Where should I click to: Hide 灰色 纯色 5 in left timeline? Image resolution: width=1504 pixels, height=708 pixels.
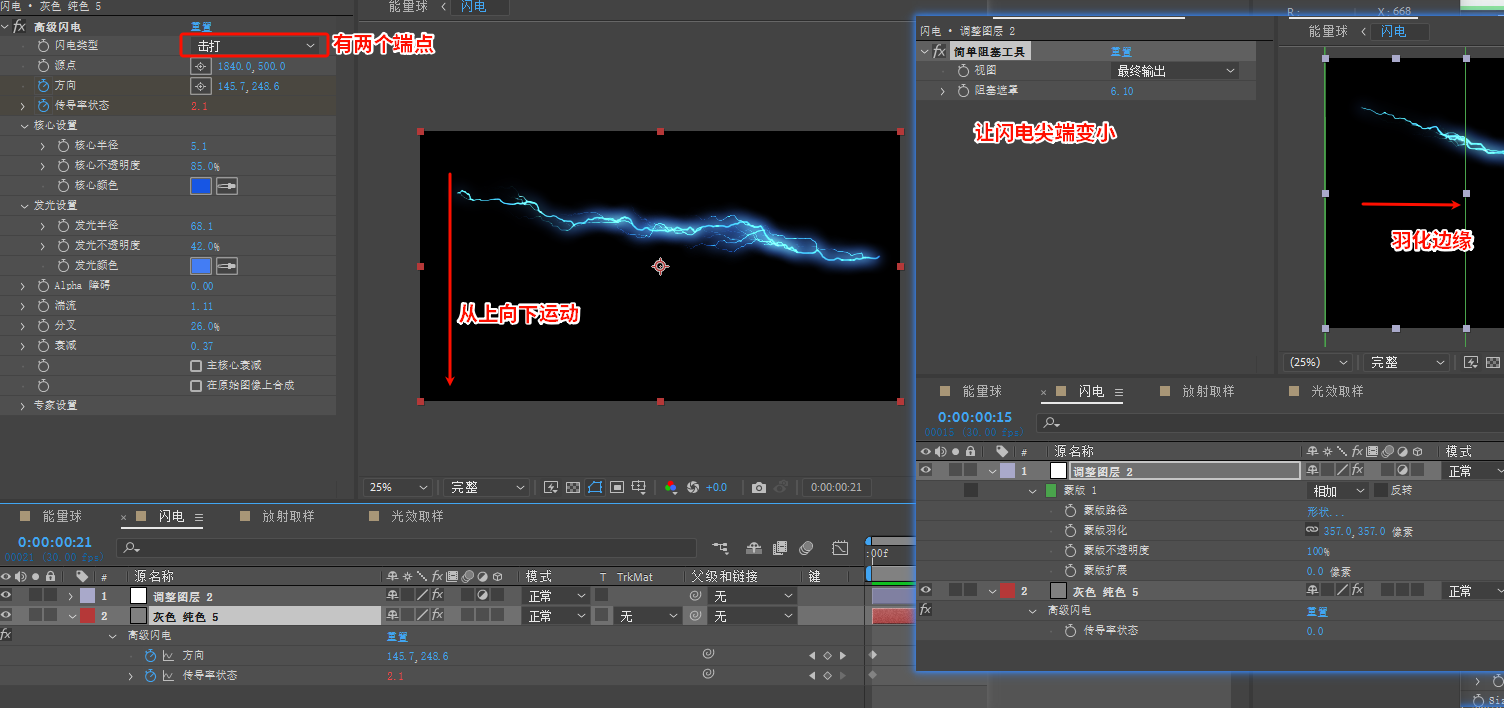coord(6,616)
